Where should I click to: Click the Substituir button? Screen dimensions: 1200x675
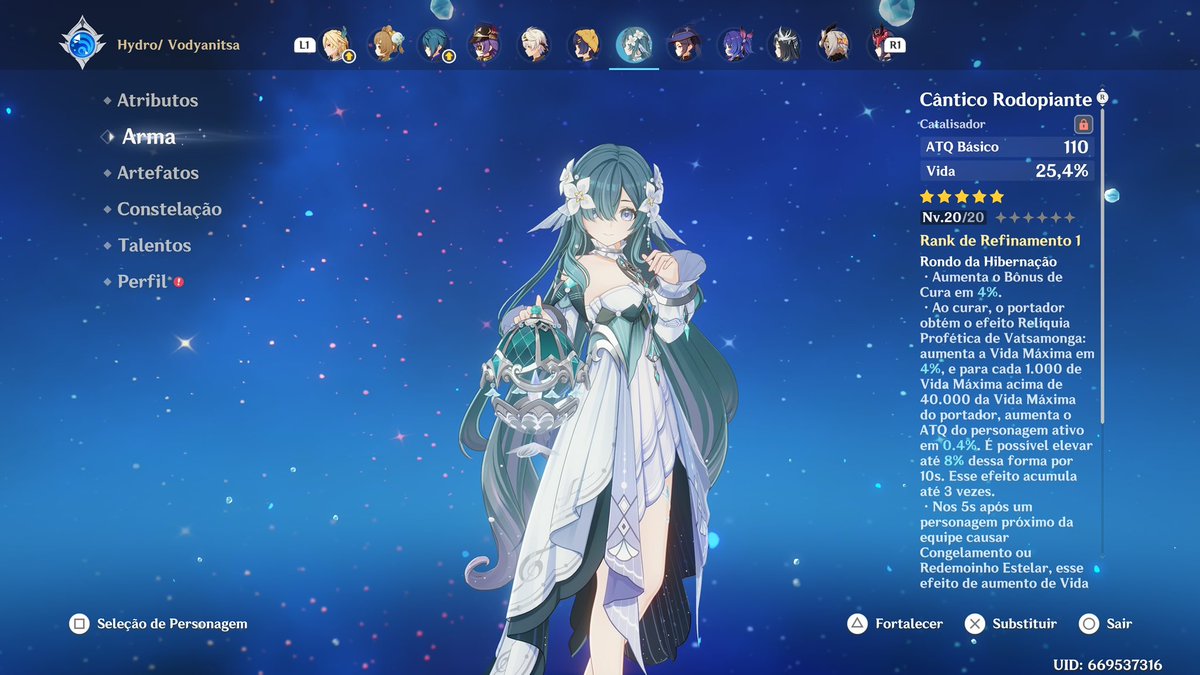coord(1010,624)
